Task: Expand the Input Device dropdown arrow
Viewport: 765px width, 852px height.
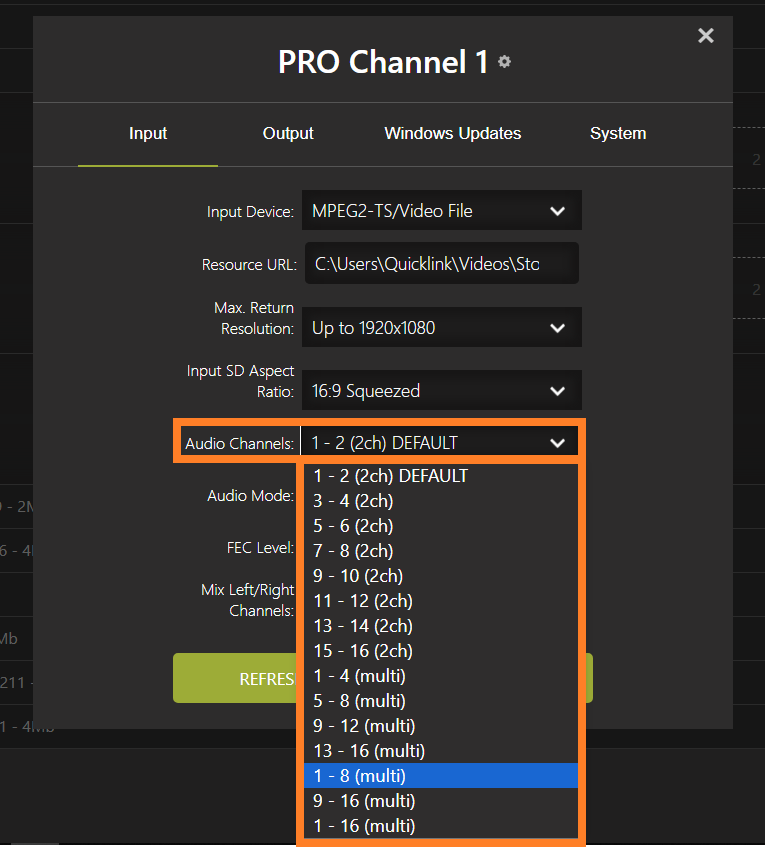Action: 557,210
